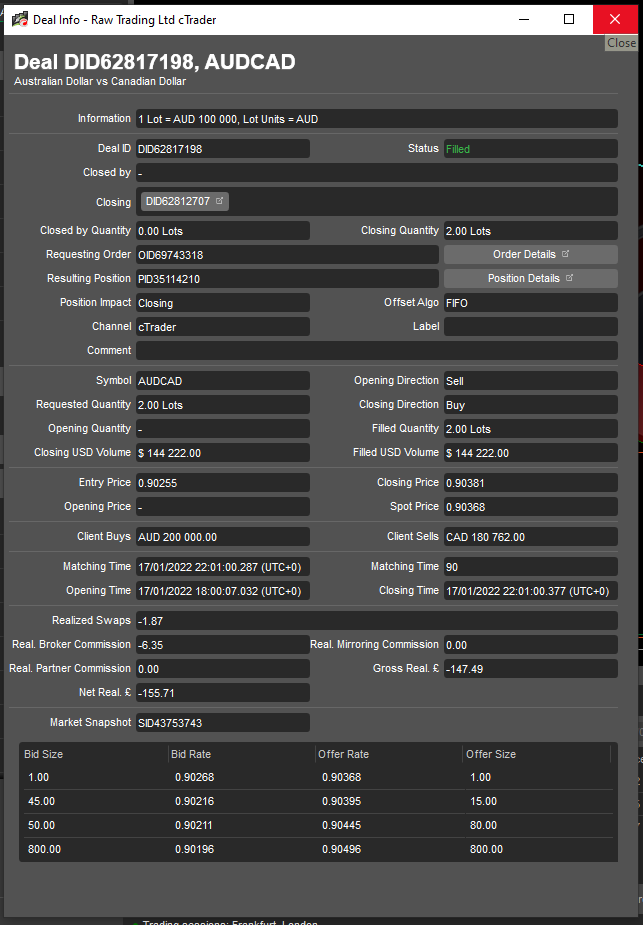
Task: Select the Requested Quantity 2.00 Lots value
Action: tap(222, 405)
